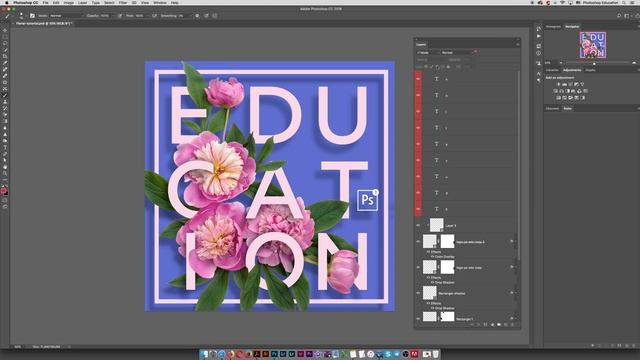The height and width of the screenshot is (360, 640).
Task: Add a Brightness/Contrast adjustment
Action: pyautogui.click(x=558, y=84)
